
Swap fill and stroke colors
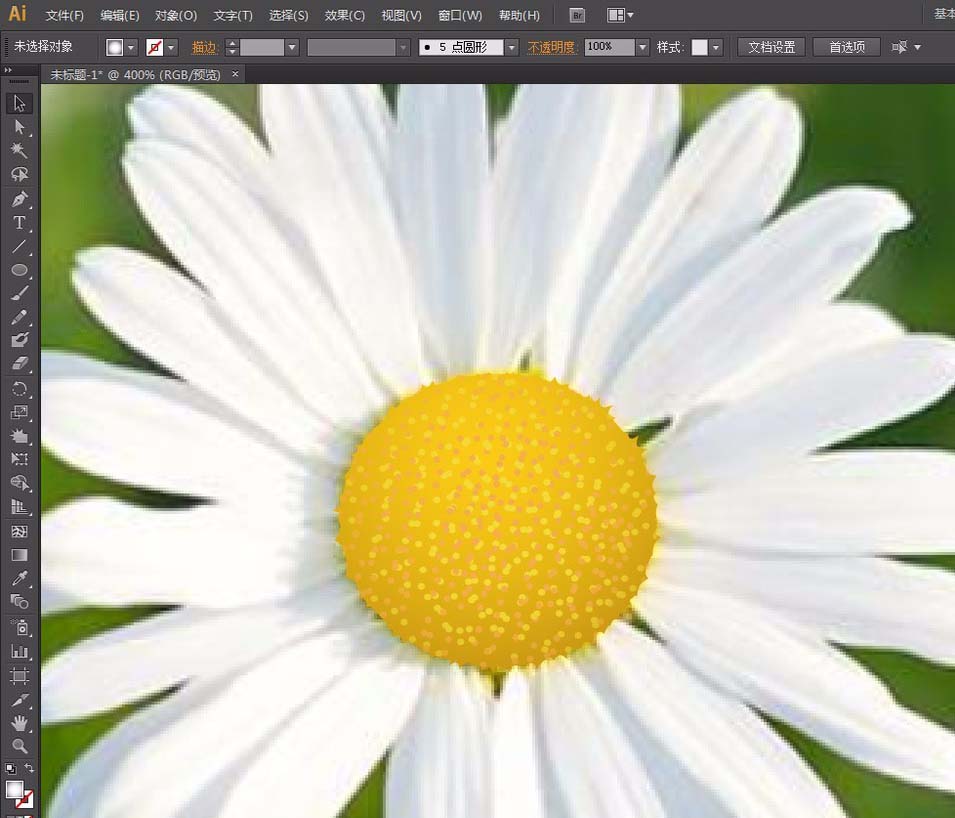pyautogui.click(x=29, y=768)
